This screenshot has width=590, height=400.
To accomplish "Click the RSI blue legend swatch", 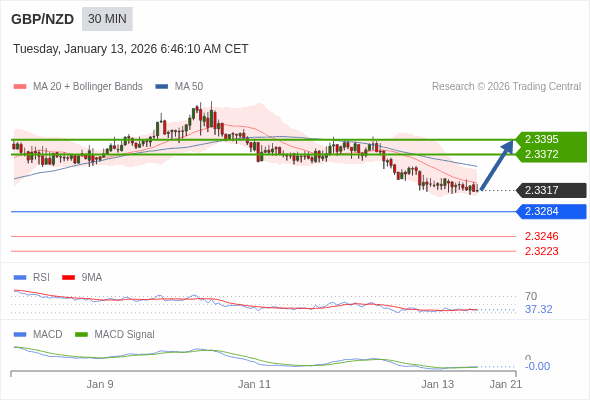I will click(x=20, y=278).
